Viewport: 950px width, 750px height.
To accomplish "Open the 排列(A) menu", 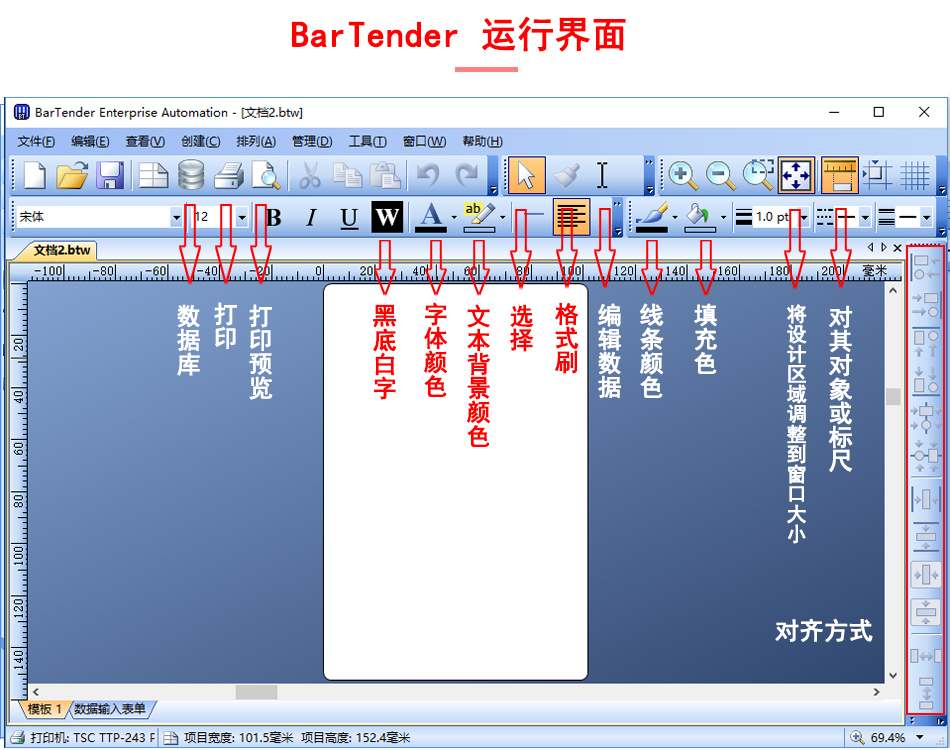I will point(256,141).
